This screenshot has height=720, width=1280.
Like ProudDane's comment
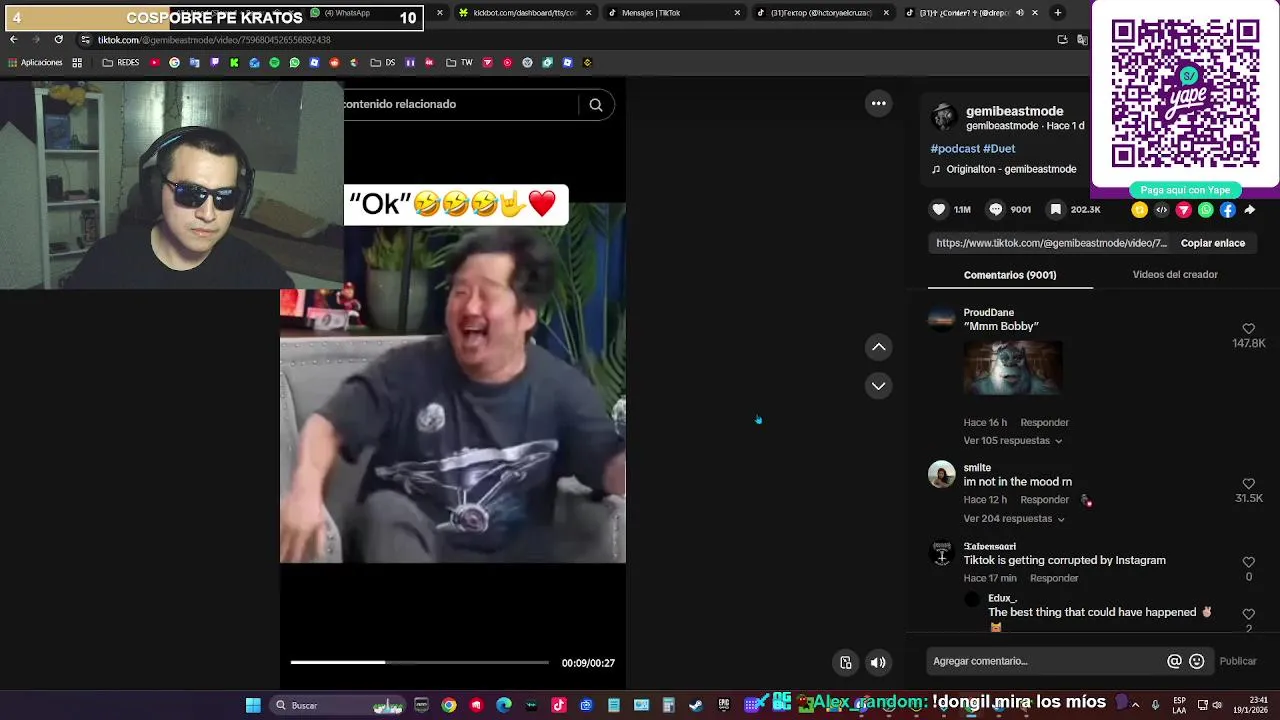pos(1248,329)
